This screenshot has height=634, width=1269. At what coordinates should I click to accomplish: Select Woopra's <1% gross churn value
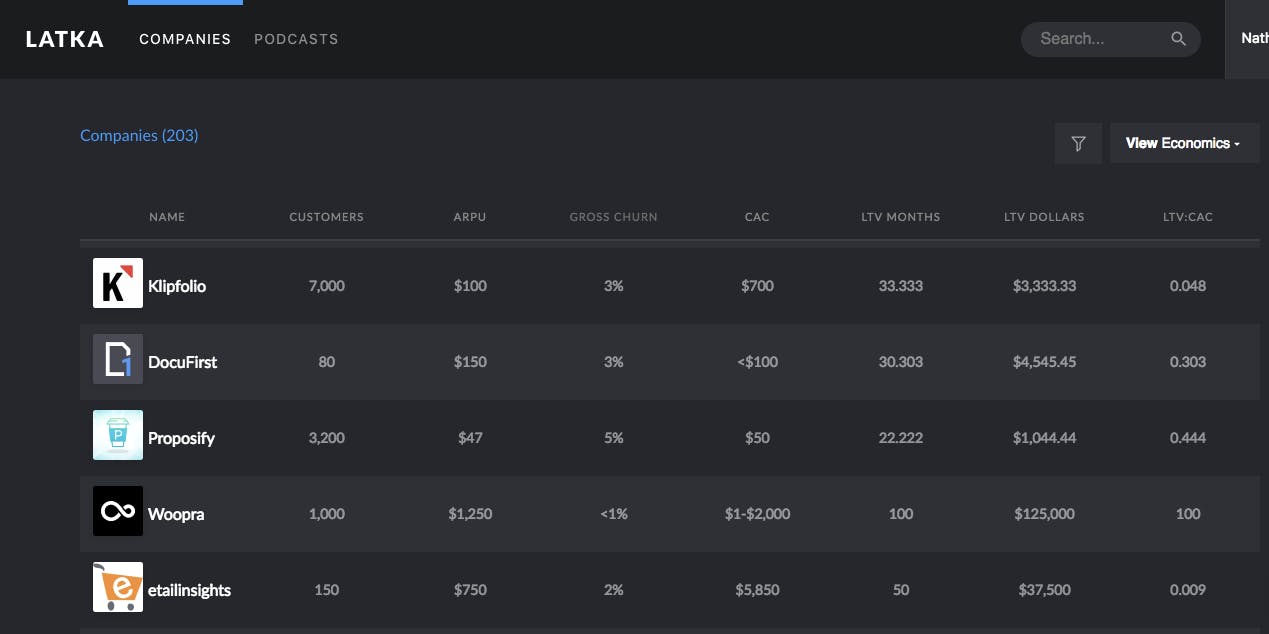point(614,514)
